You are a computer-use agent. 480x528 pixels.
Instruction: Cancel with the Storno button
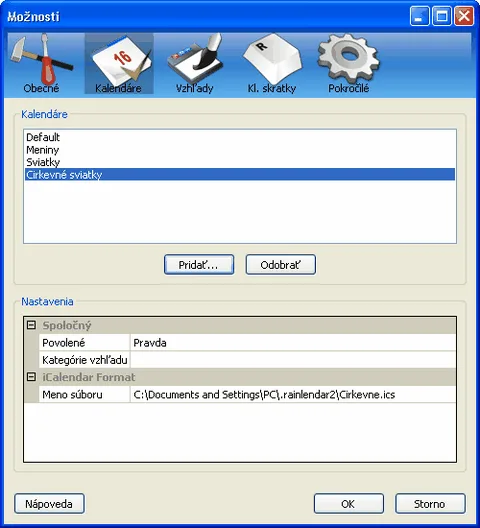[x=430, y=504]
